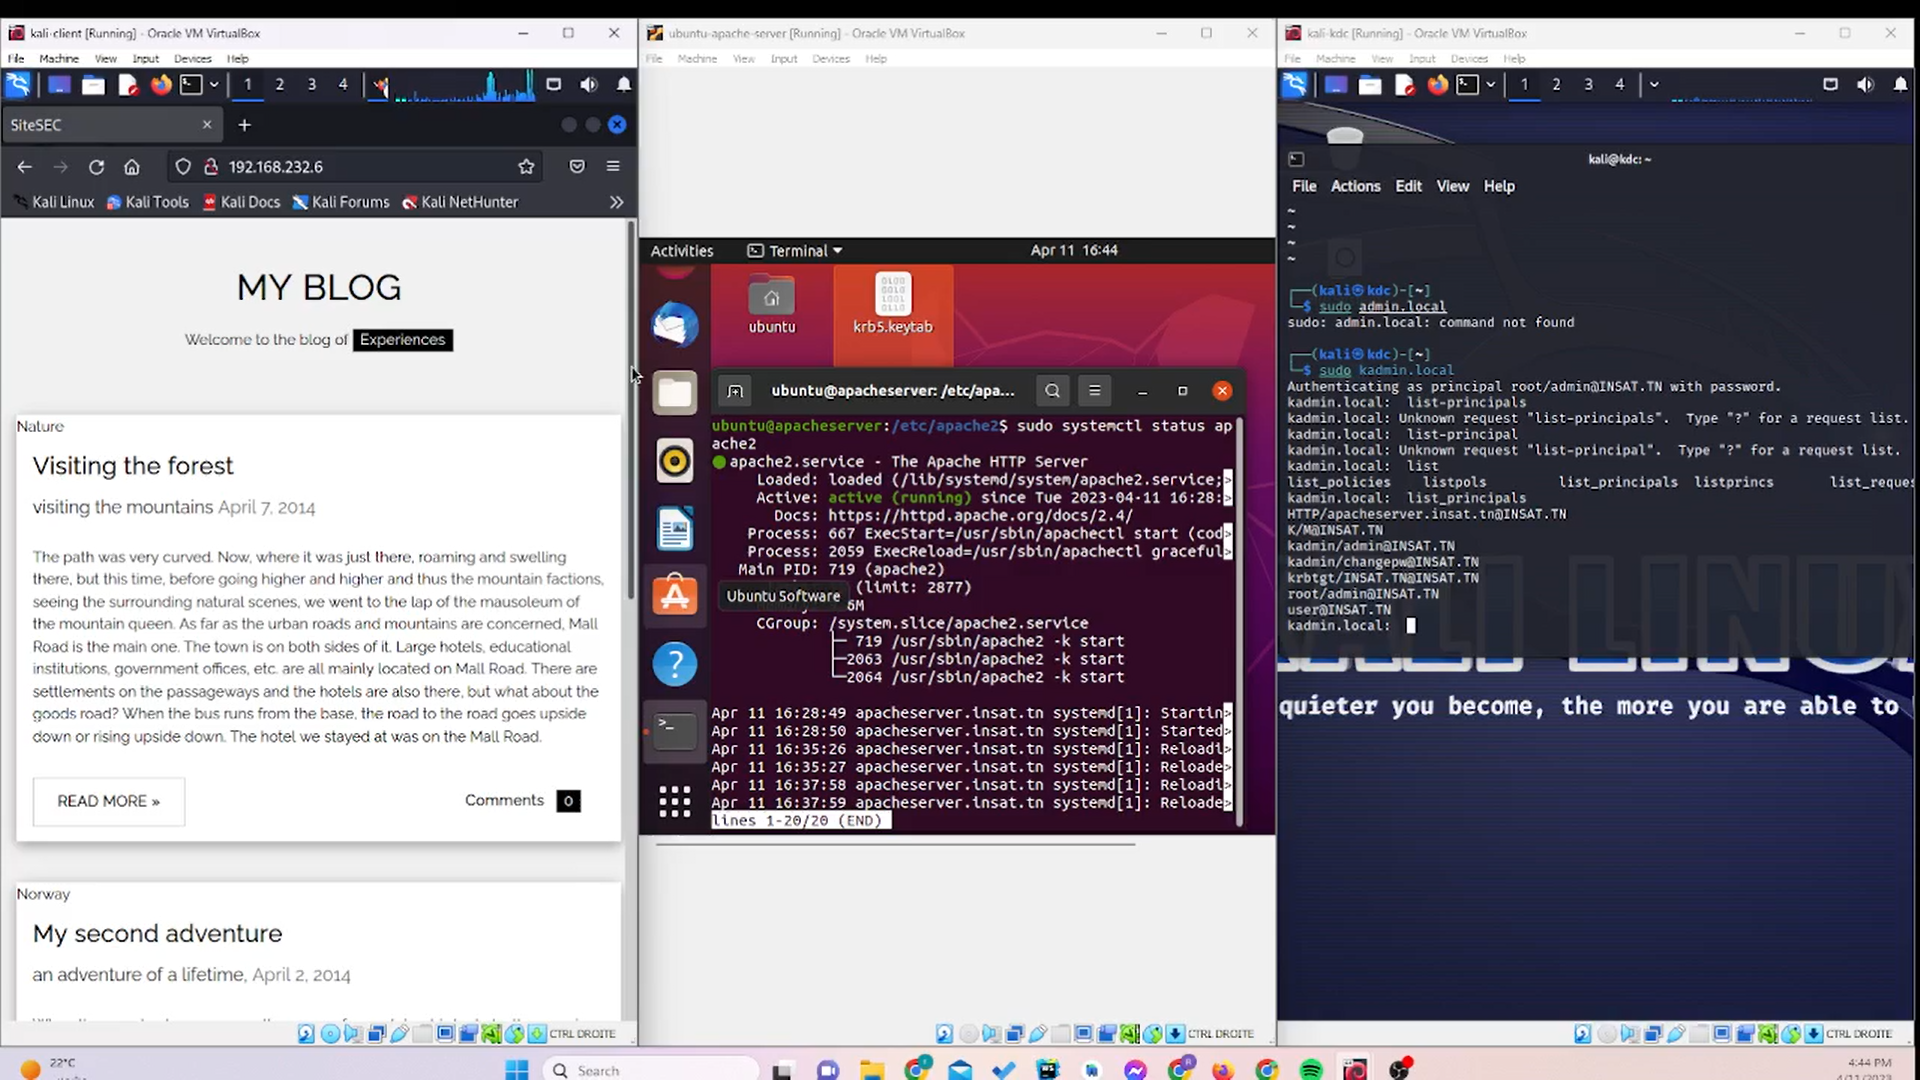Click READ MORE on Visiting the forest

(x=109, y=801)
